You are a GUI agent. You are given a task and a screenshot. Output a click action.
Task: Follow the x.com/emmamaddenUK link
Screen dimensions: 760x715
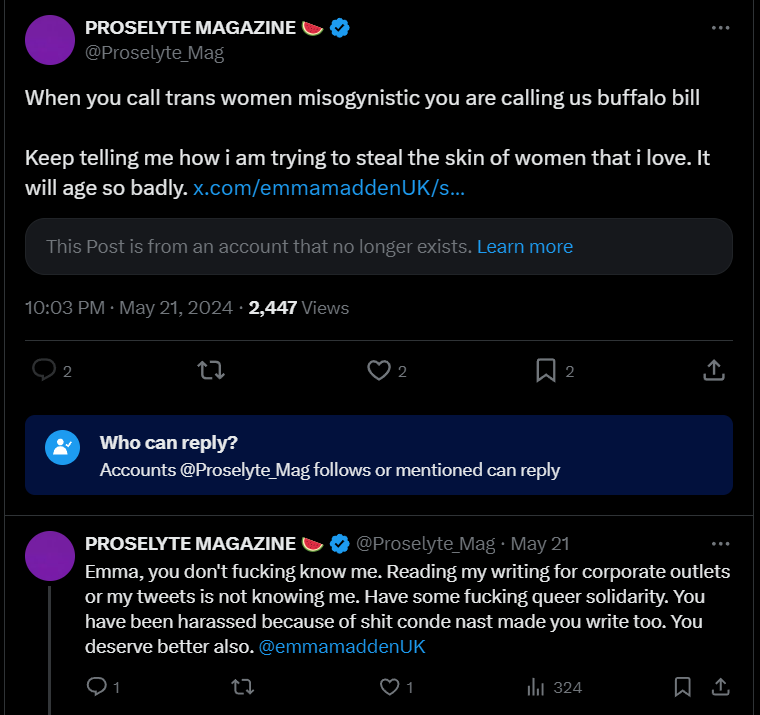point(329,188)
